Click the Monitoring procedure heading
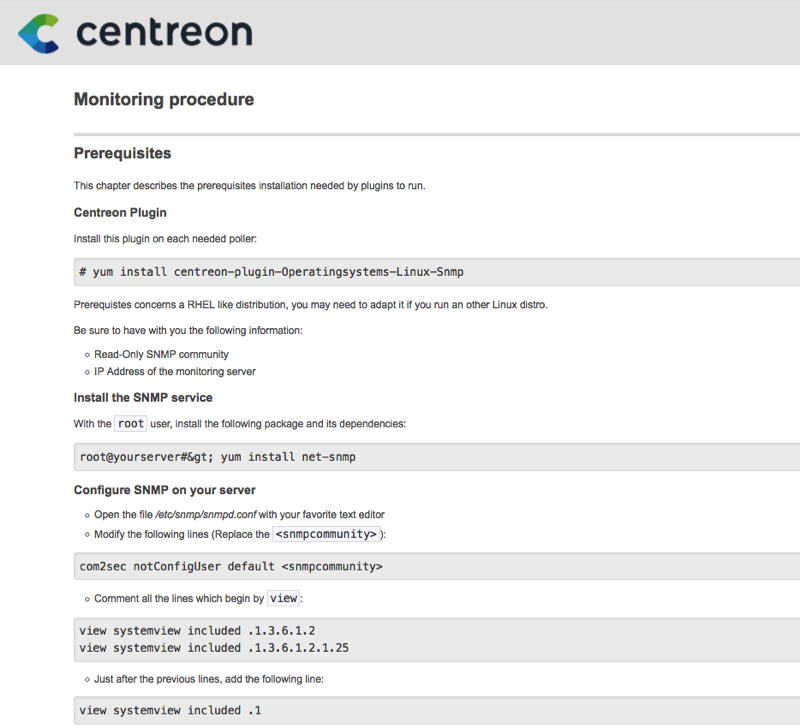 (164, 99)
